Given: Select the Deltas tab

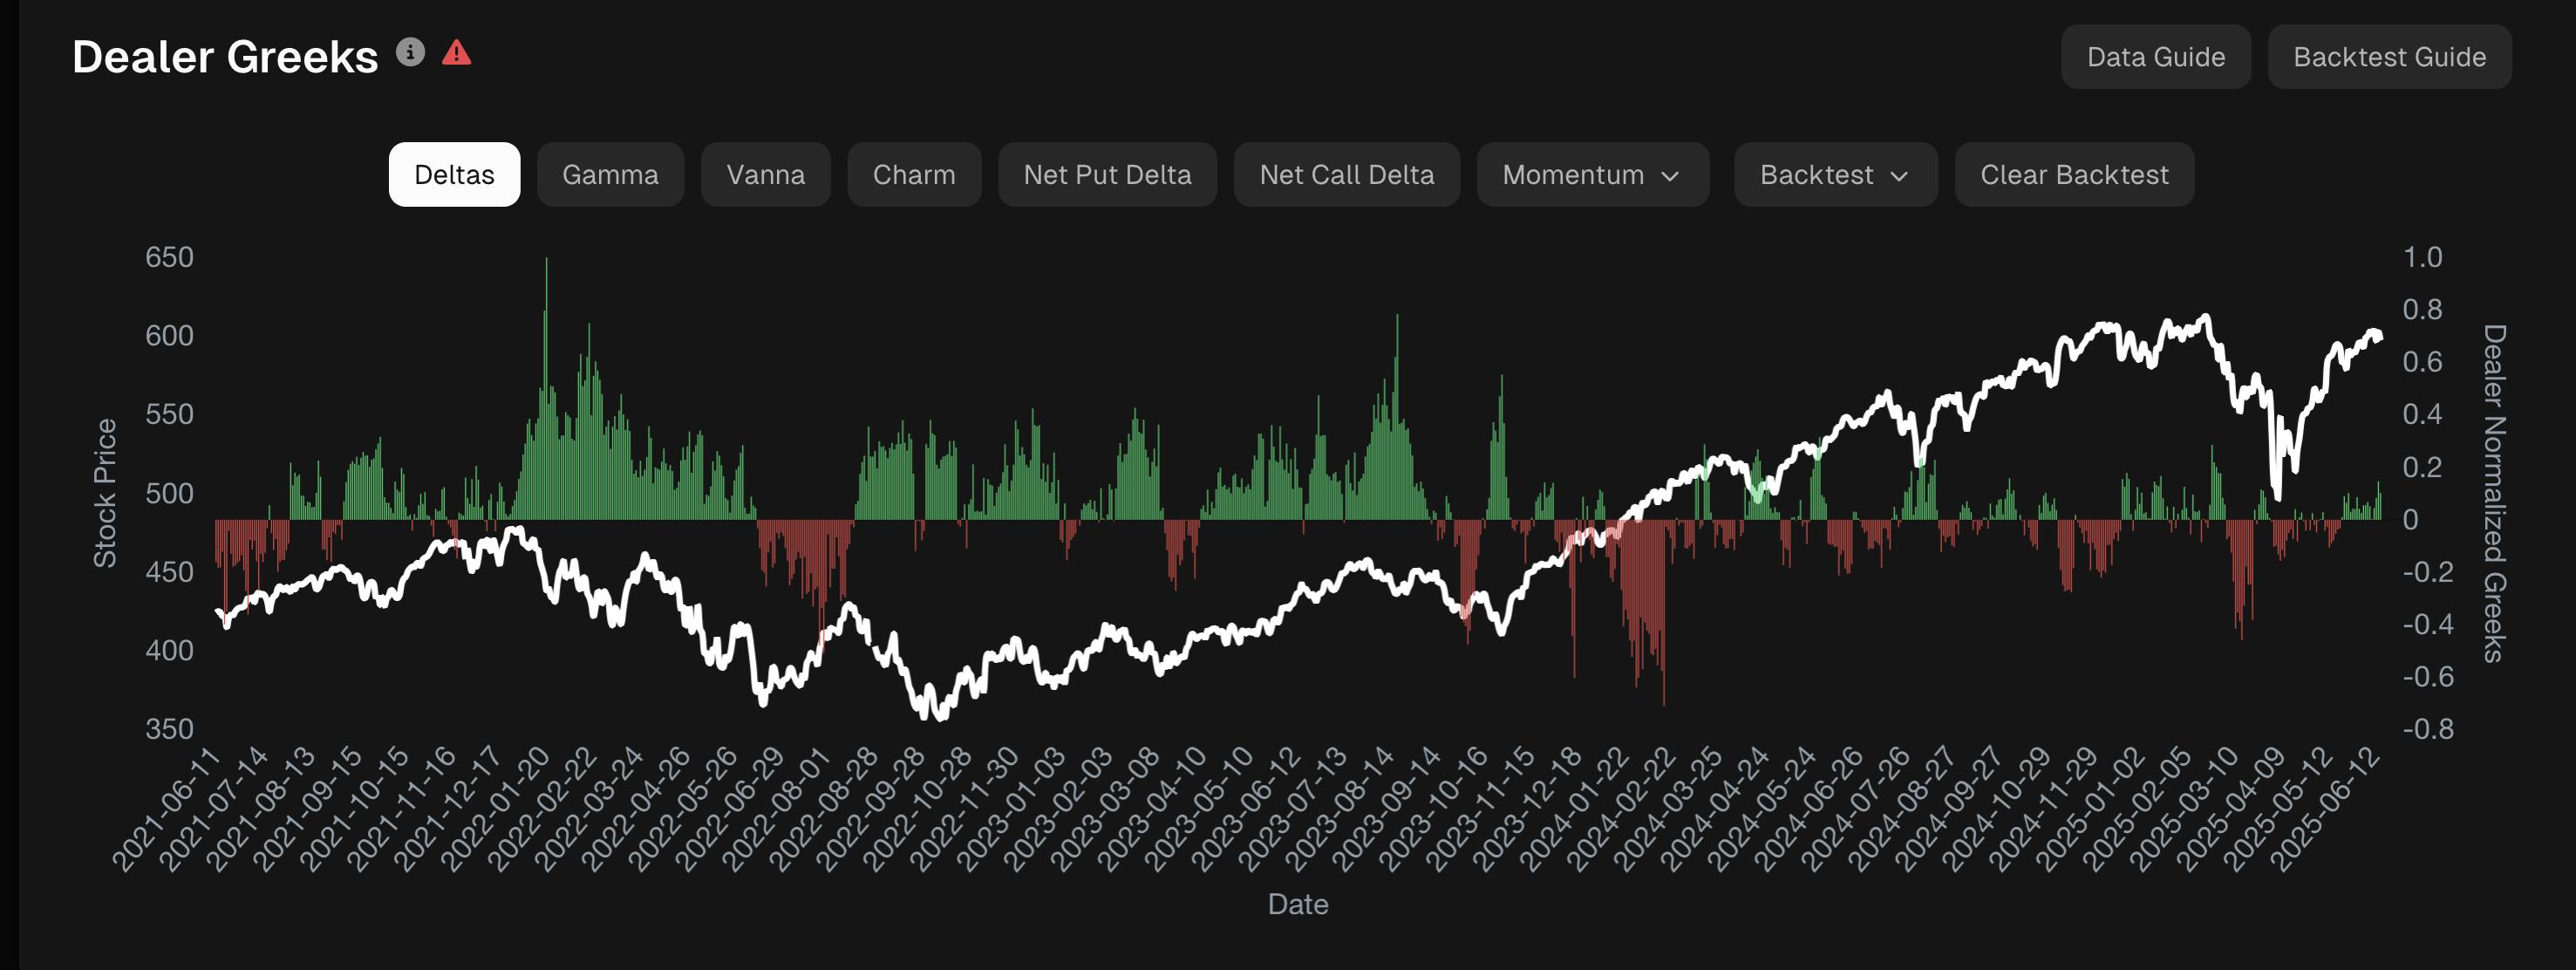Looking at the screenshot, I should click(x=454, y=175).
